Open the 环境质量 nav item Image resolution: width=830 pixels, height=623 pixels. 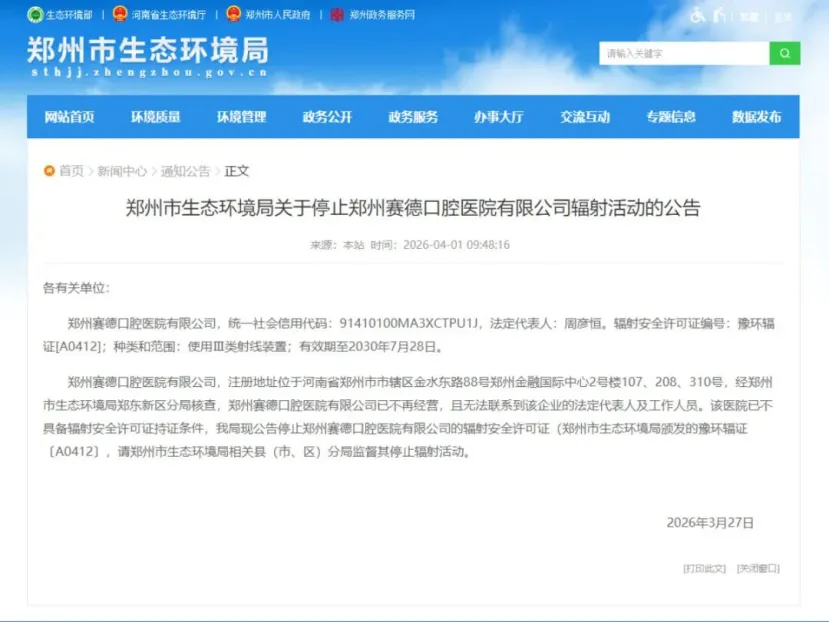point(156,117)
